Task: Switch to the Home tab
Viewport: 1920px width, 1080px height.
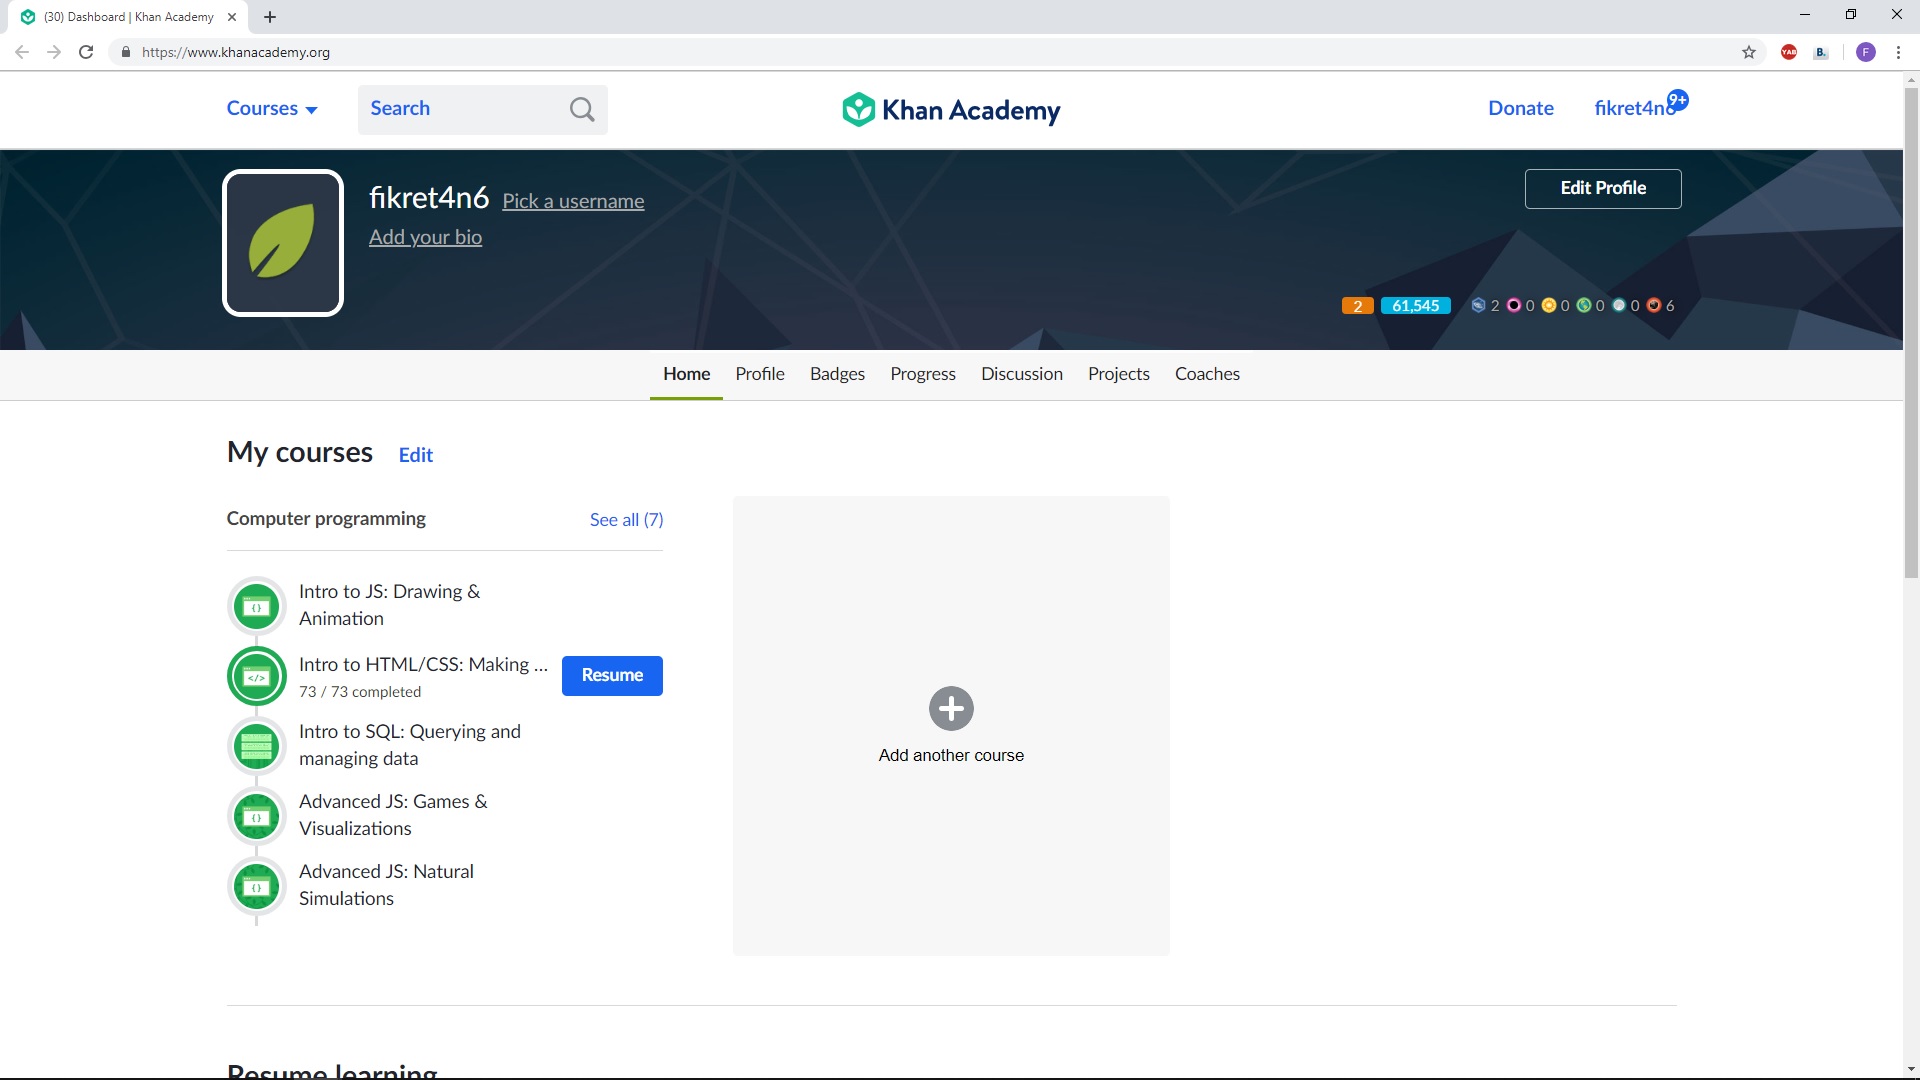Action: (x=686, y=374)
